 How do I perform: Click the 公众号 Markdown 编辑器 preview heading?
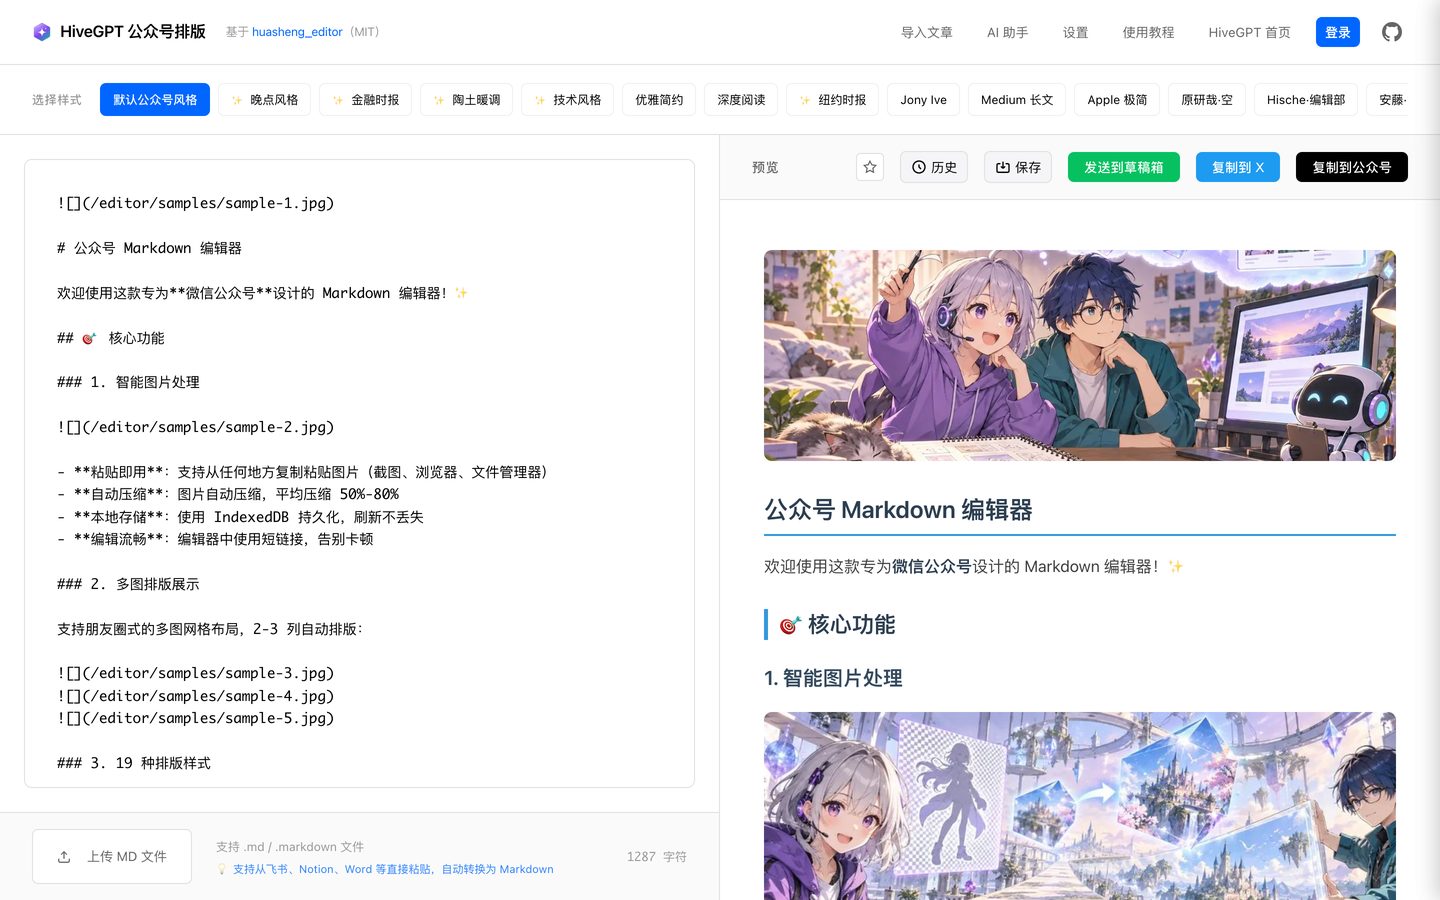[898, 510]
